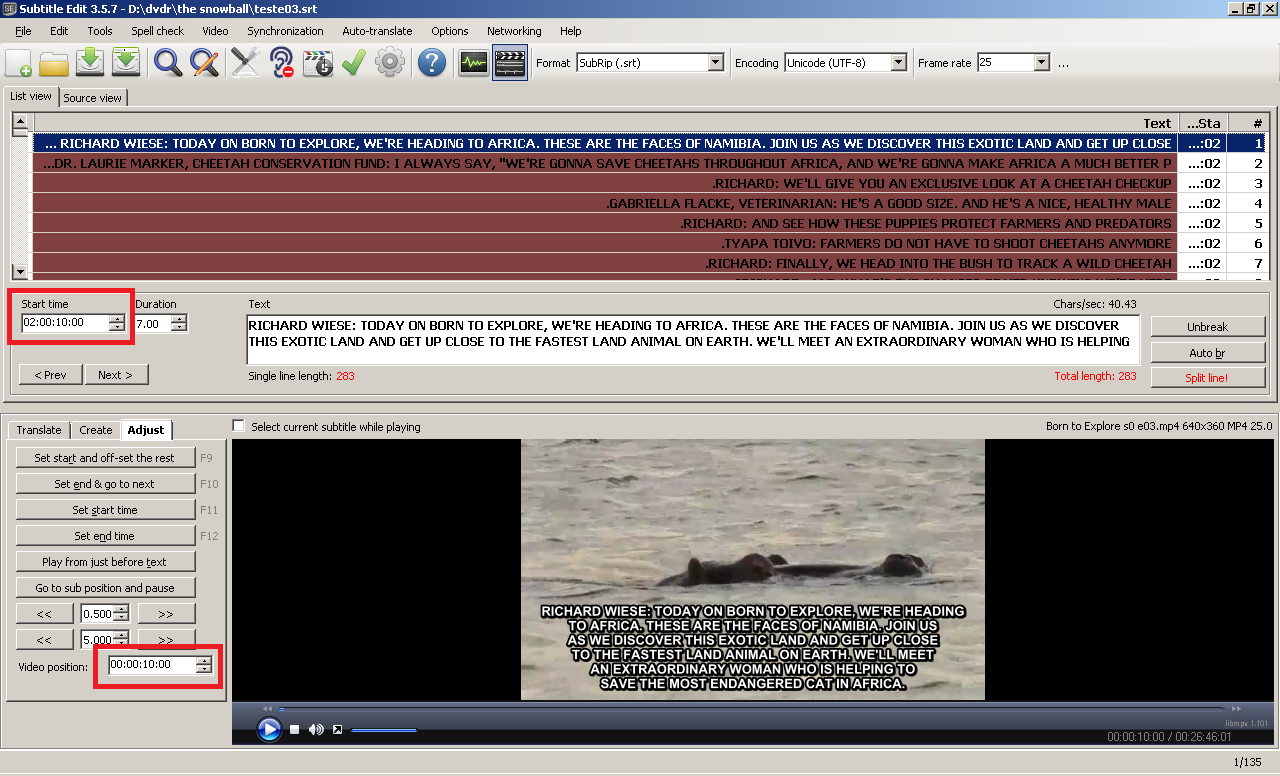Open the Visual sync tool
Screen dimensions: 1280x776
click(x=318, y=63)
